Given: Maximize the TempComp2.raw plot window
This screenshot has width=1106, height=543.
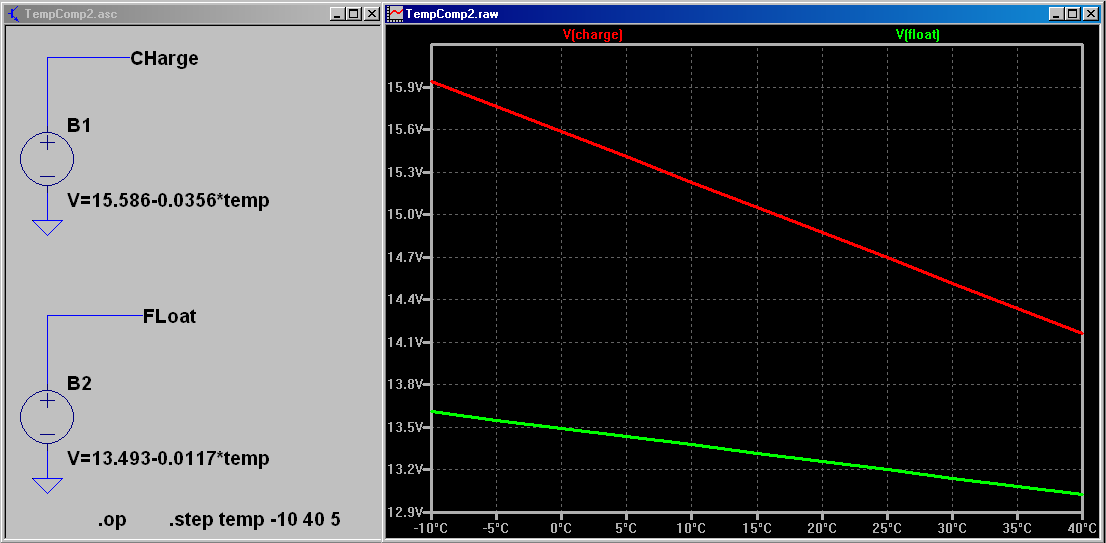Looking at the screenshot, I should (1072, 13).
